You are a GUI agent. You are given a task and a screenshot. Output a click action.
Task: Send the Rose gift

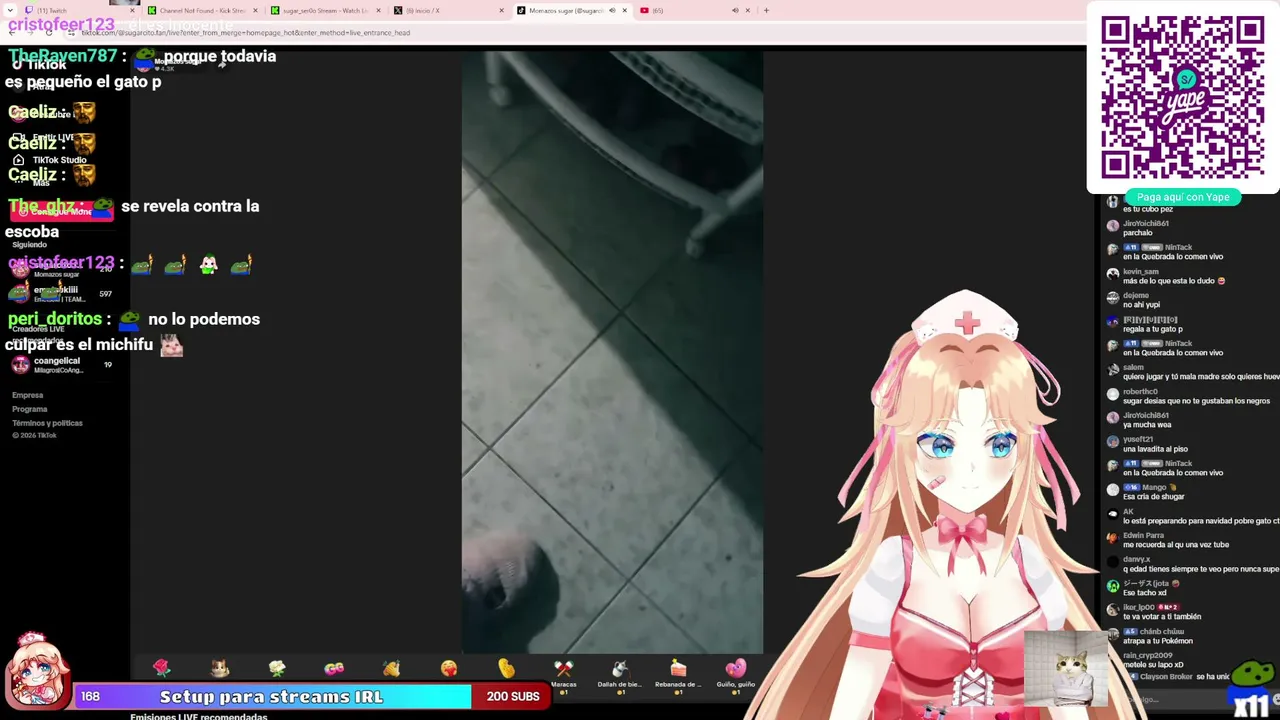click(x=162, y=669)
